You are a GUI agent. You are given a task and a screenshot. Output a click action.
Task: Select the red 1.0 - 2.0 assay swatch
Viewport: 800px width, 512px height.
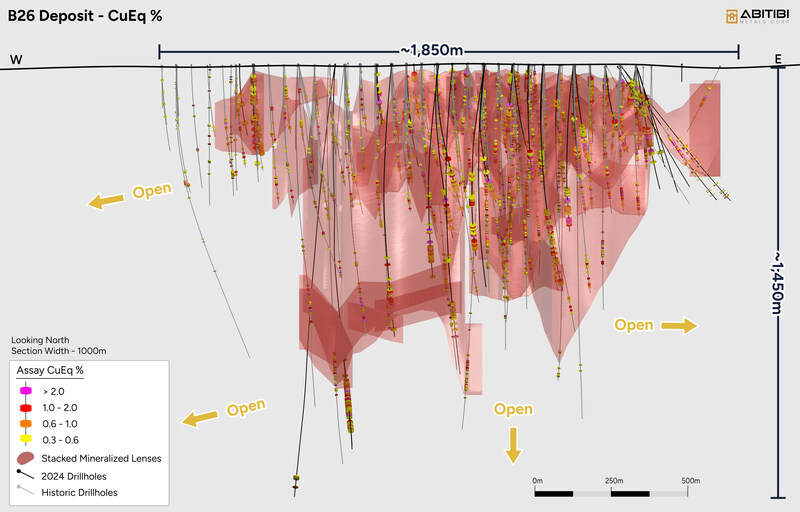pos(27,407)
